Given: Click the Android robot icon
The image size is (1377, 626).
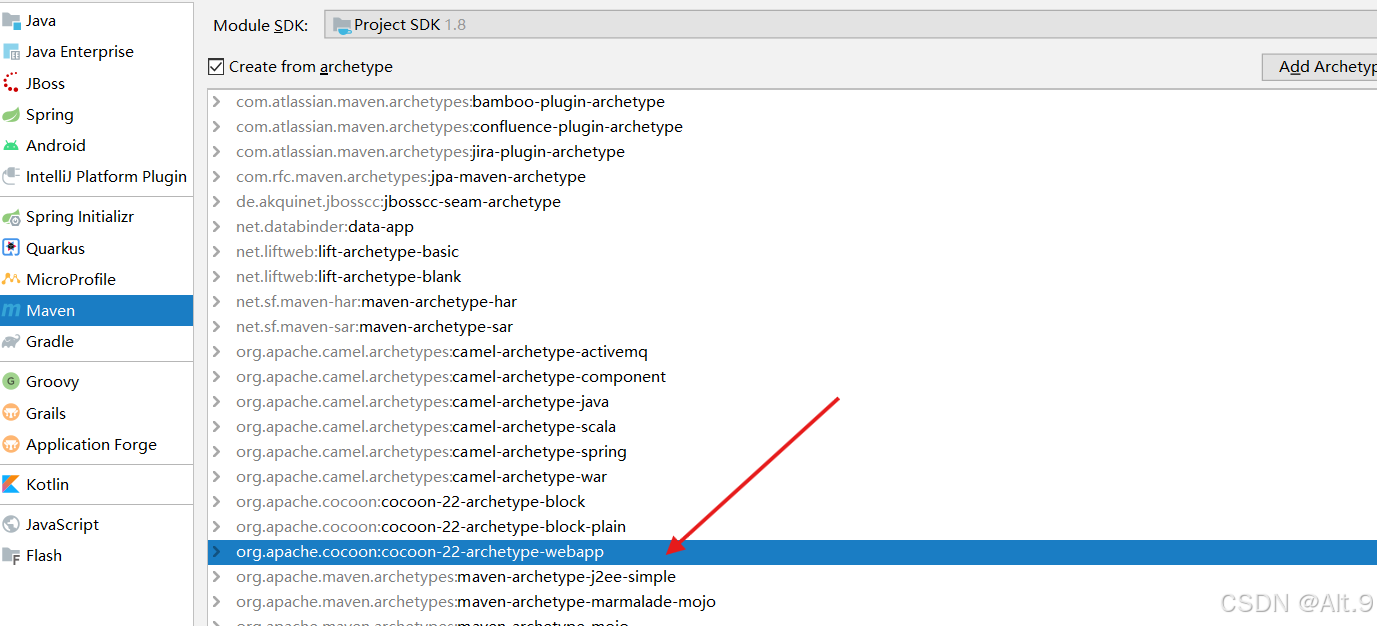Looking at the screenshot, I should pyautogui.click(x=11, y=146).
